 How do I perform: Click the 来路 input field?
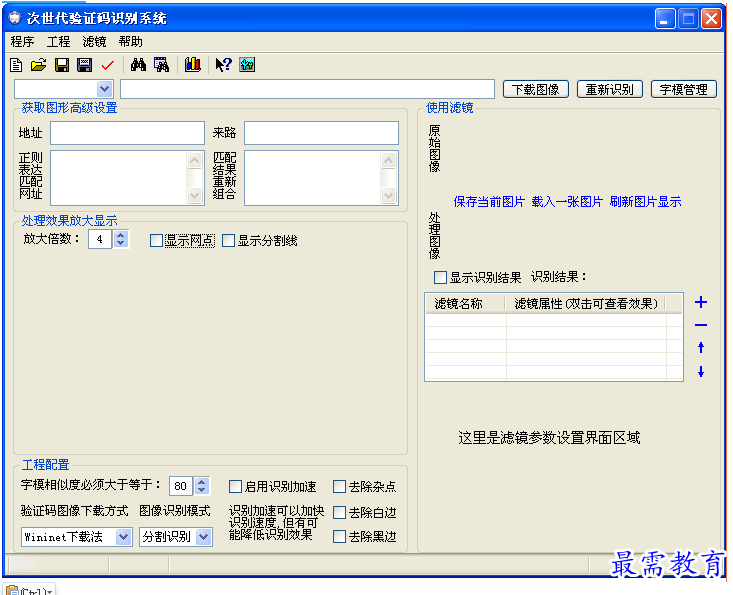pyautogui.click(x=321, y=133)
